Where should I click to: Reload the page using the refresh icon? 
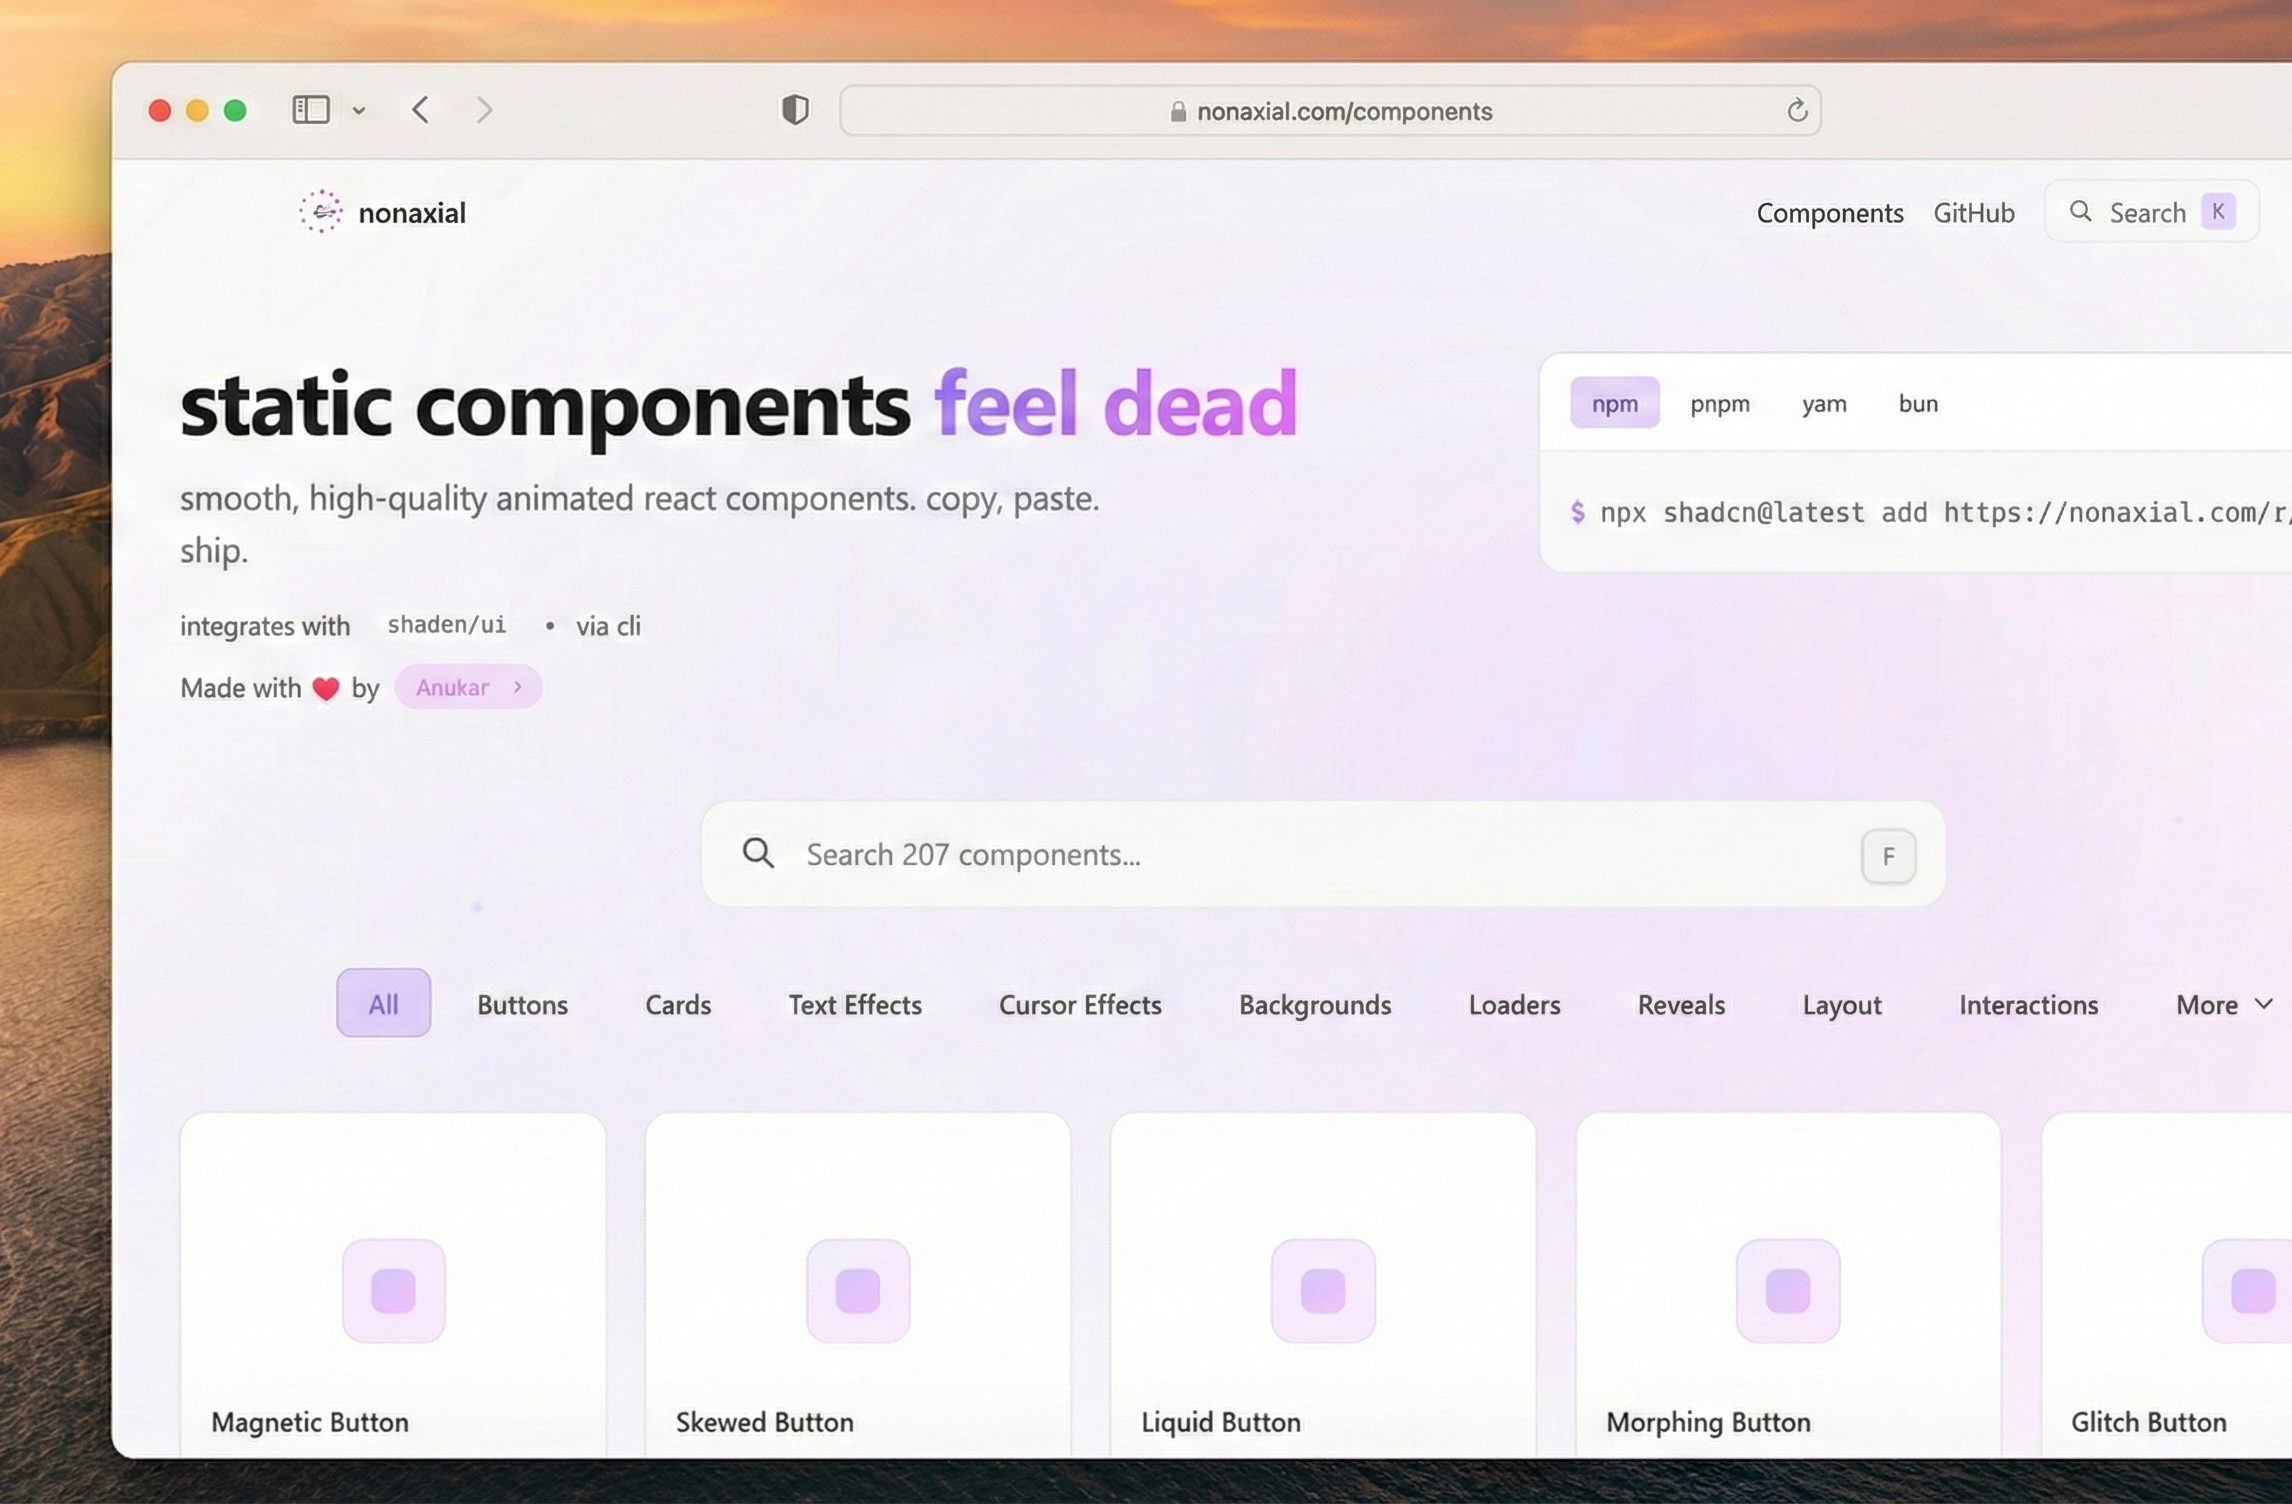click(x=1797, y=111)
